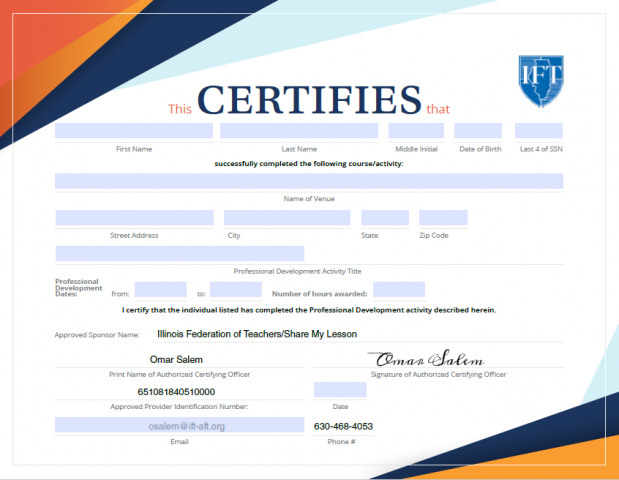Click the 'Professional Development Dates:' label
619x480 pixels.
78,287
